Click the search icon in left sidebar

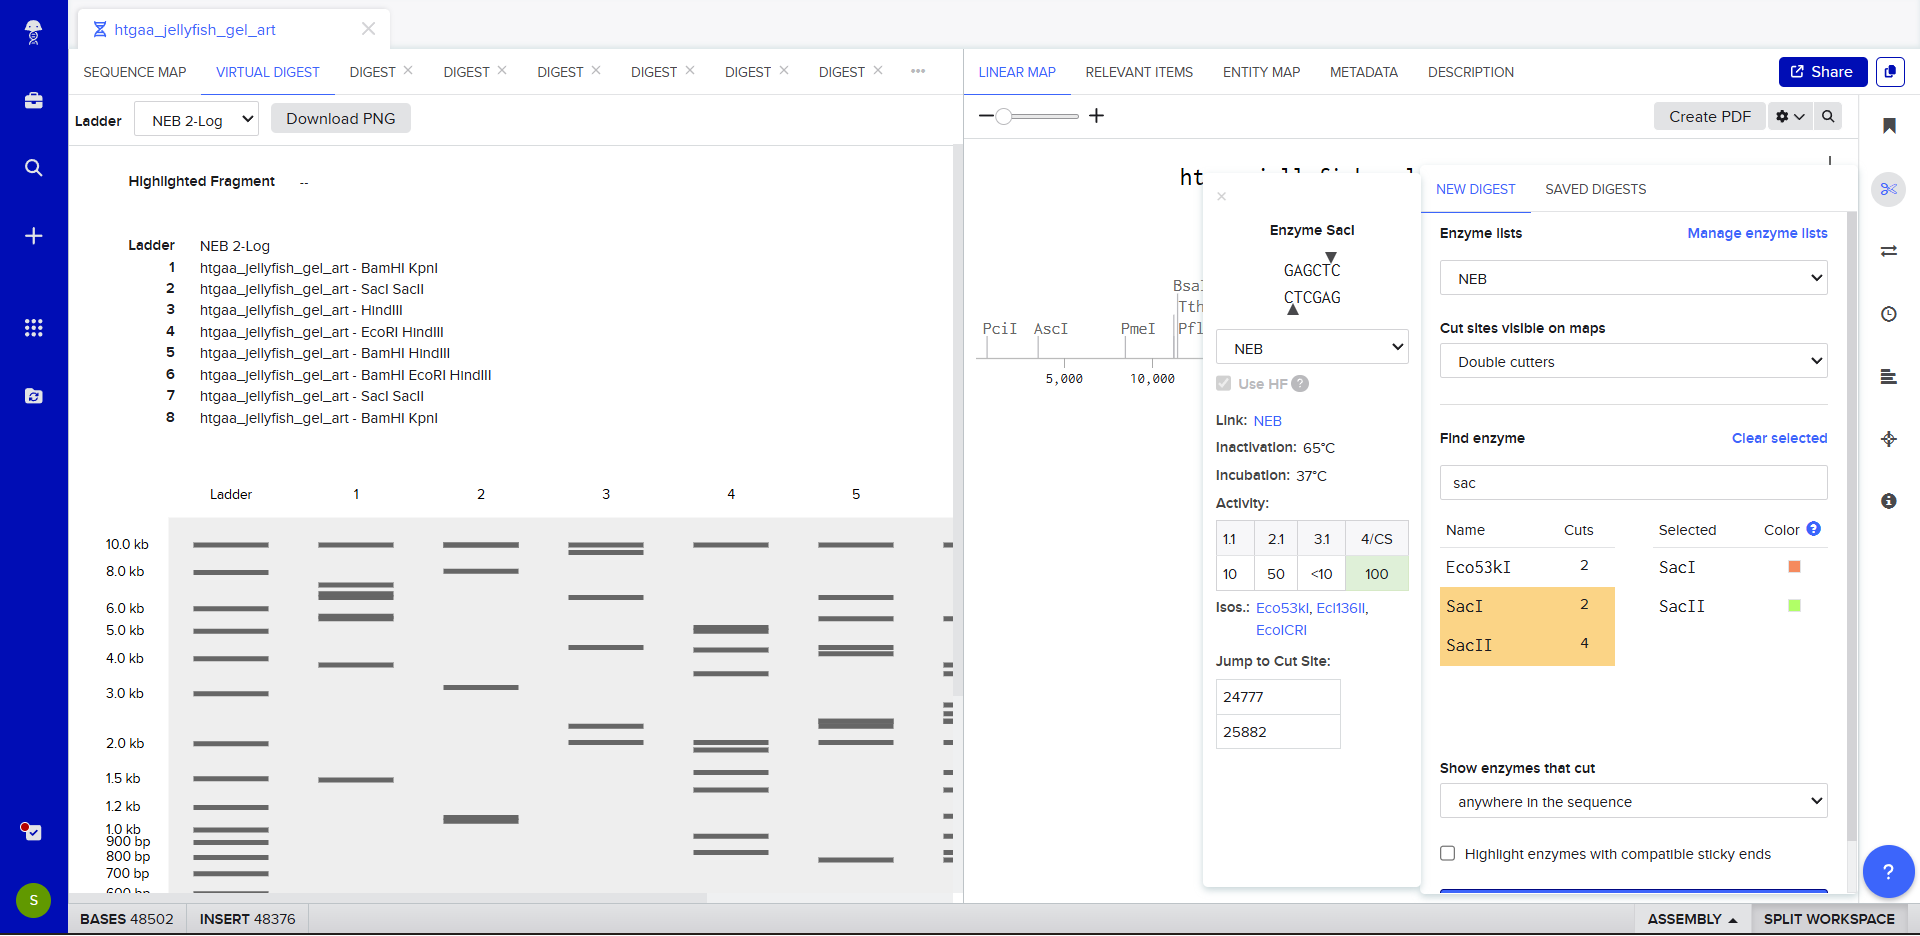click(x=33, y=168)
